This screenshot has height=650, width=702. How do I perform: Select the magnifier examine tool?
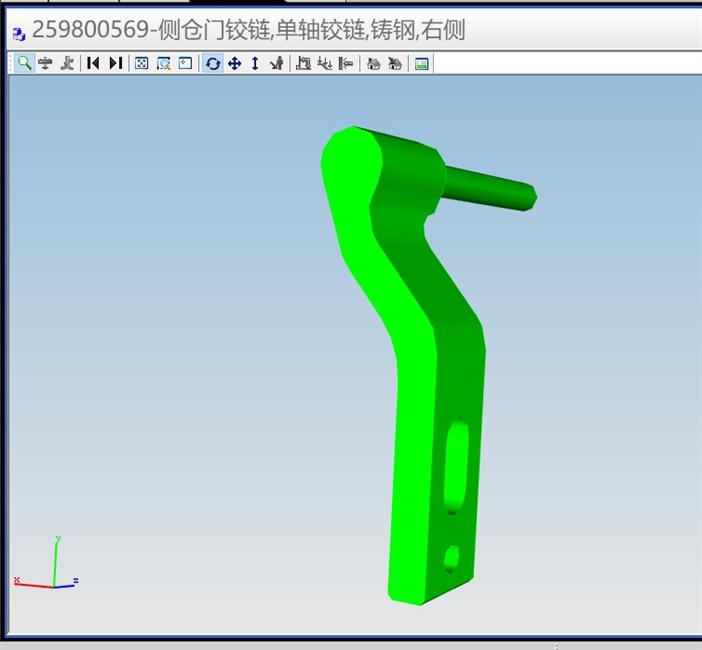25,63
